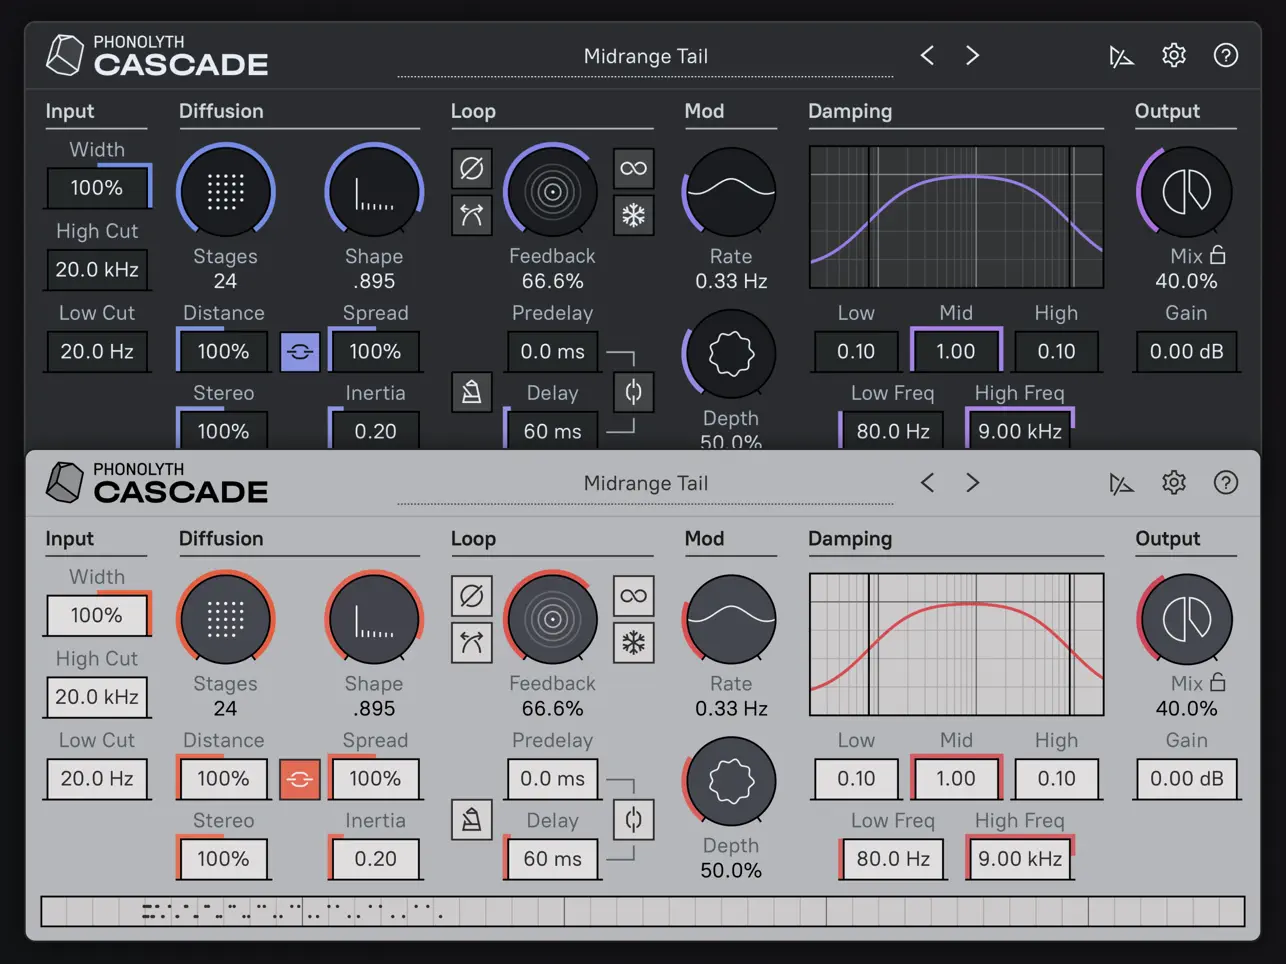Click the Mix knob in light Cascade

pyautogui.click(x=1186, y=619)
